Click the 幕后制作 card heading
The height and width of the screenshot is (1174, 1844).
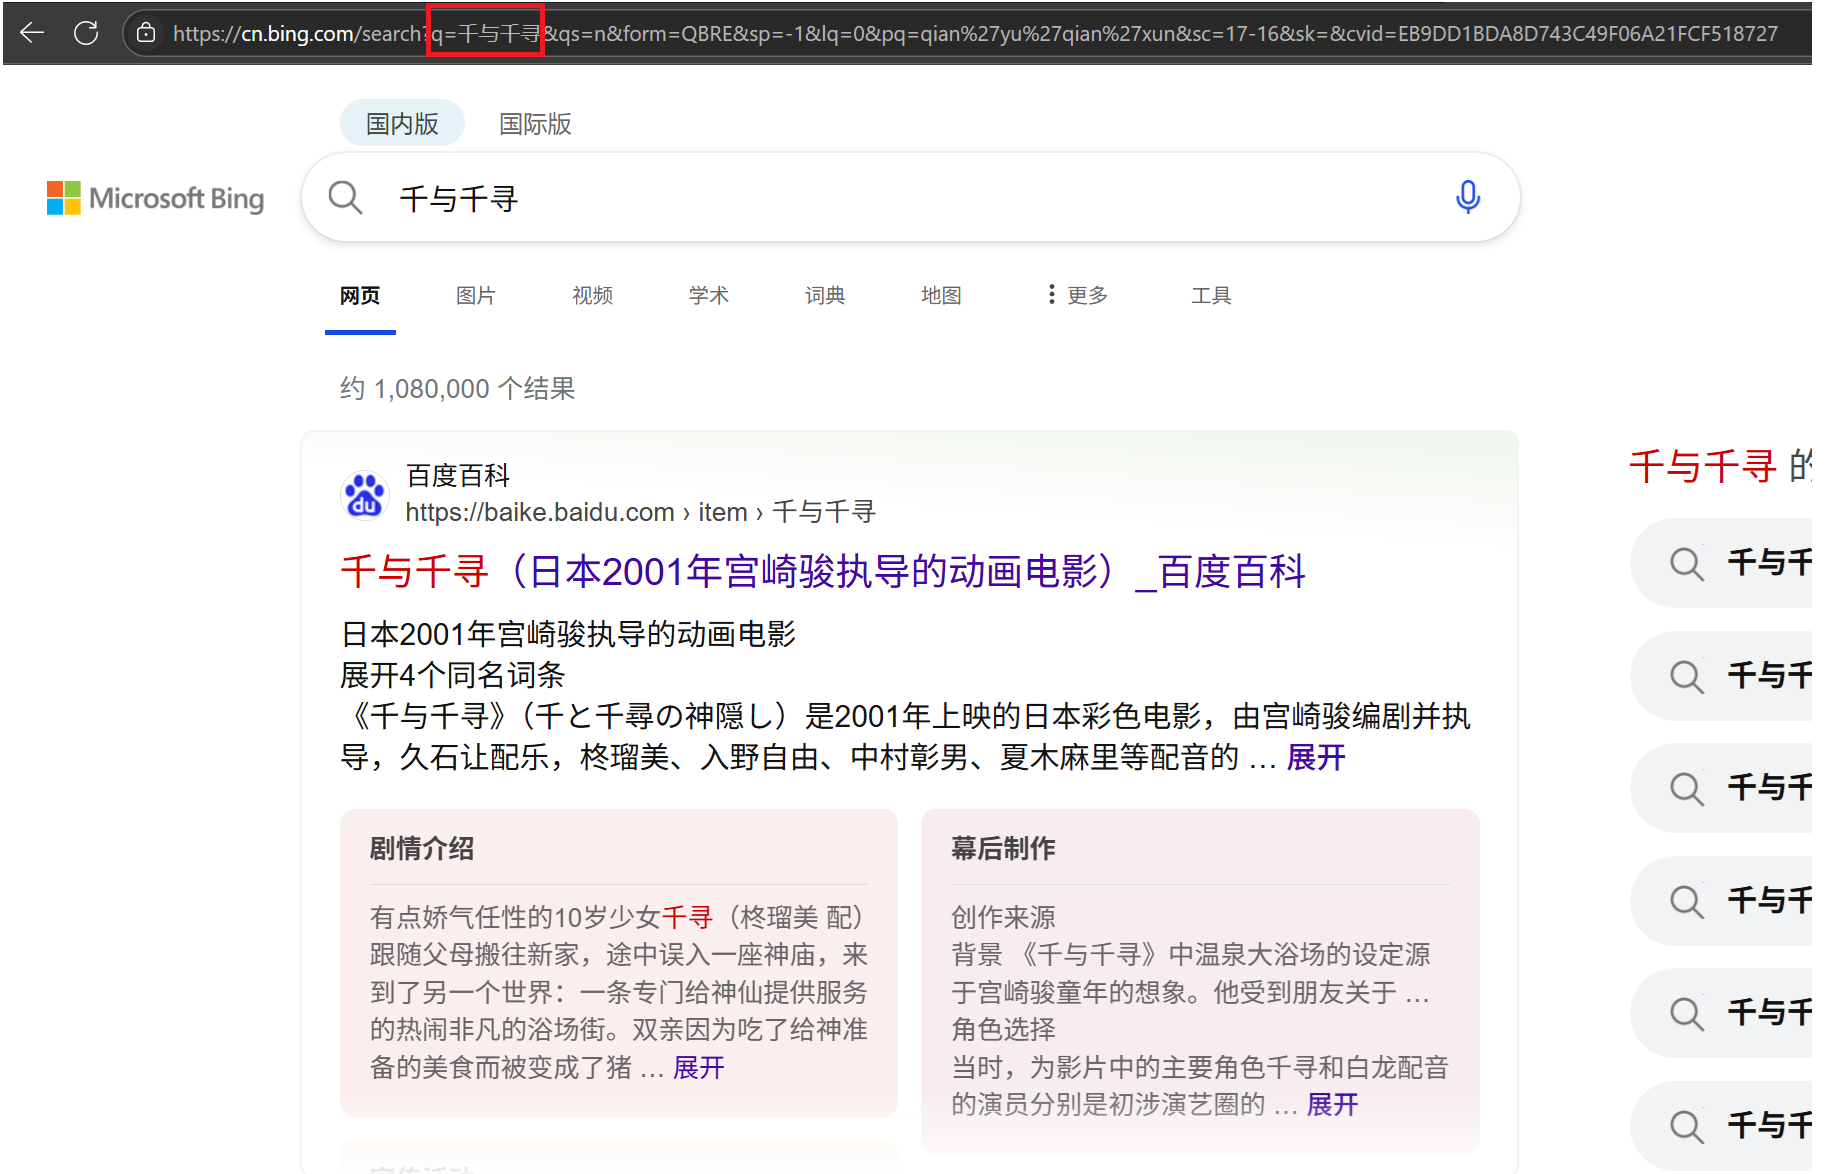1003,848
